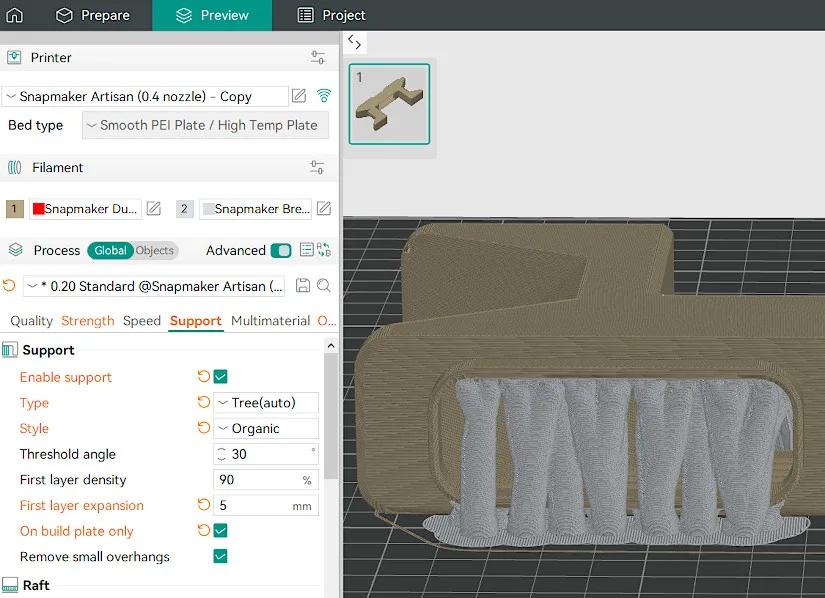
Task: Go to the Home screen icon
Action: tap(14, 15)
